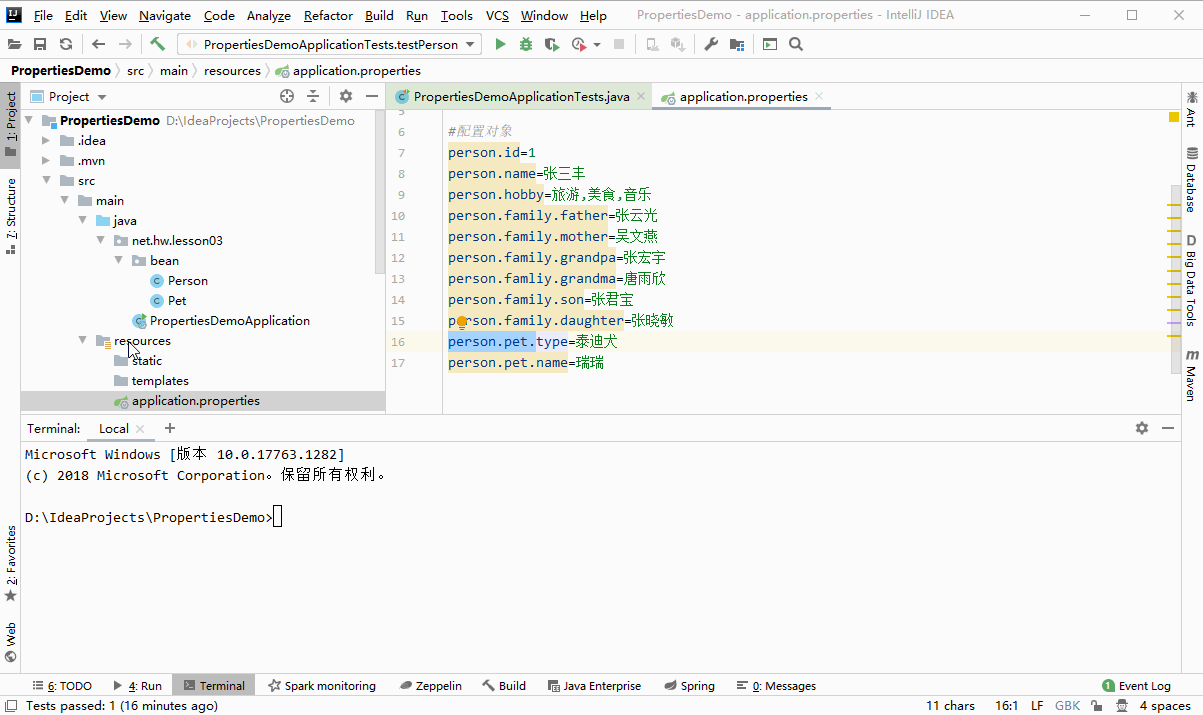
Task: Run the testPerson configuration with green play icon
Action: click(x=501, y=44)
